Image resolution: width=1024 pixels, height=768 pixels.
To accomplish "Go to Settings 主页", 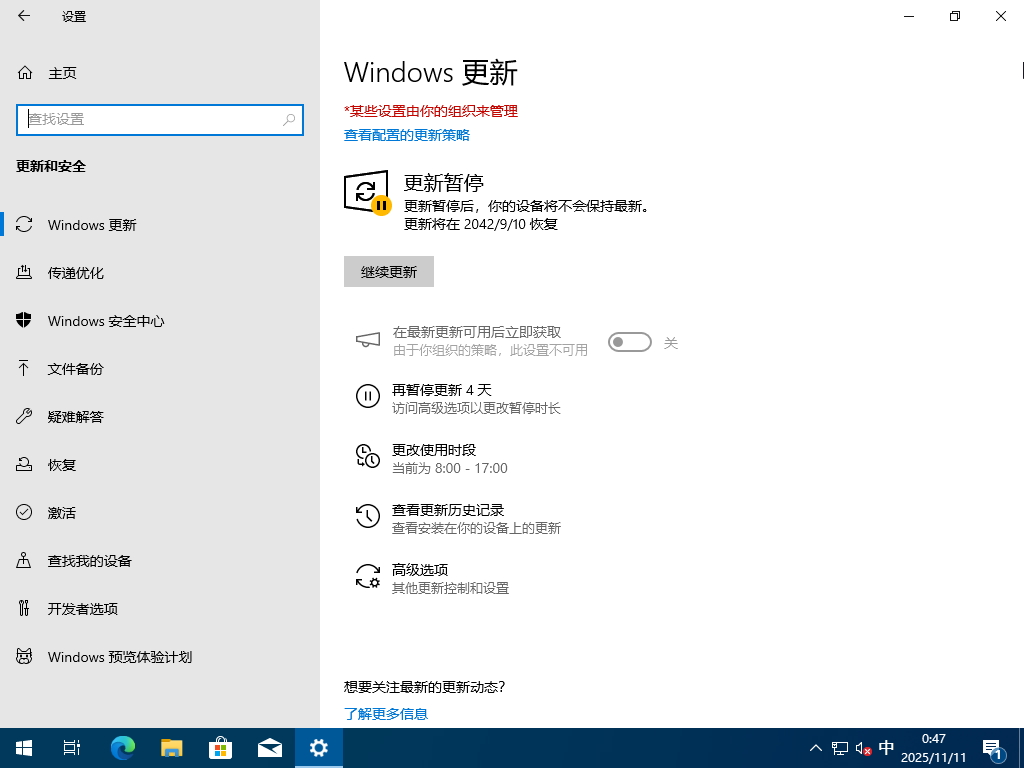I will [60, 72].
